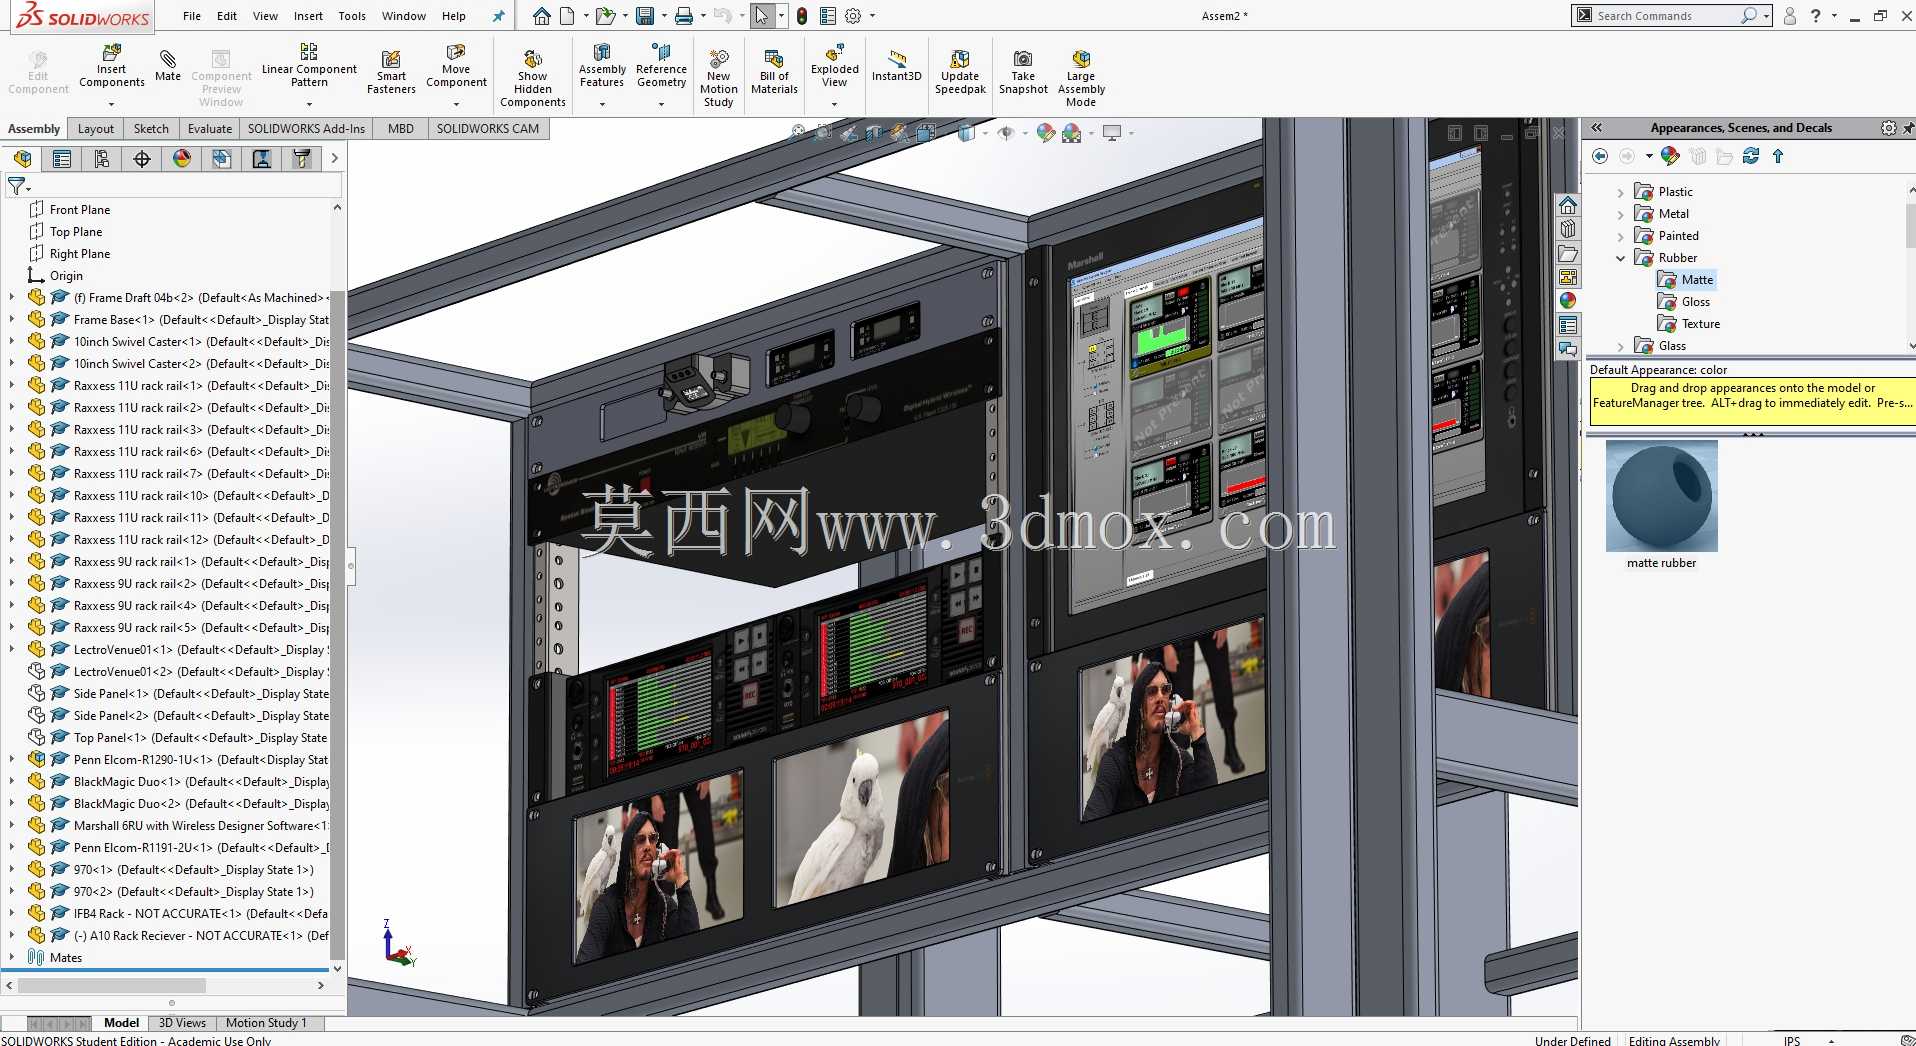Activate the Move Component tool

tap(456, 66)
